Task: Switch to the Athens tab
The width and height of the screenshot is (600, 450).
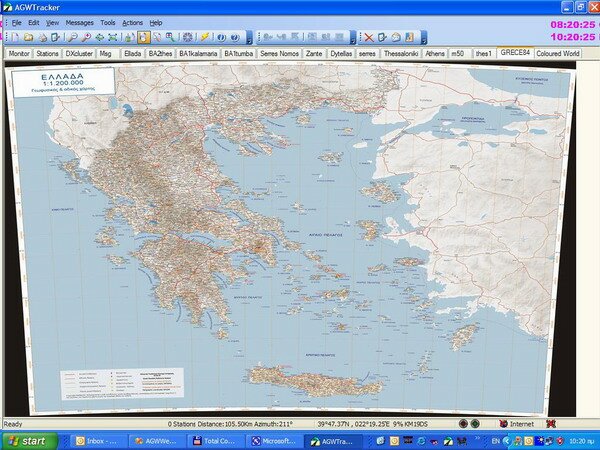Action: click(x=435, y=54)
